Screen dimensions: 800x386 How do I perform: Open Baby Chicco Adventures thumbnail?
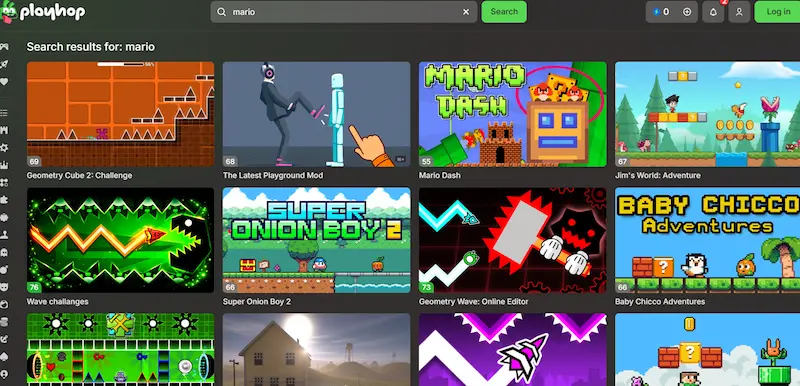[x=708, y=240]
